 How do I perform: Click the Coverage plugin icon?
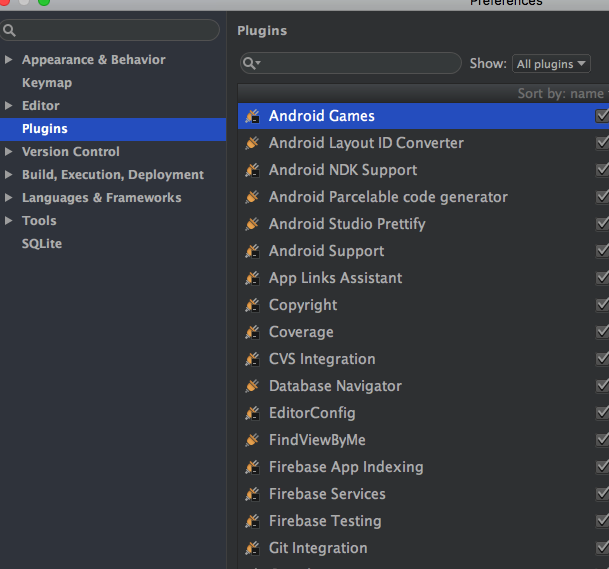[x=252, y=332]
